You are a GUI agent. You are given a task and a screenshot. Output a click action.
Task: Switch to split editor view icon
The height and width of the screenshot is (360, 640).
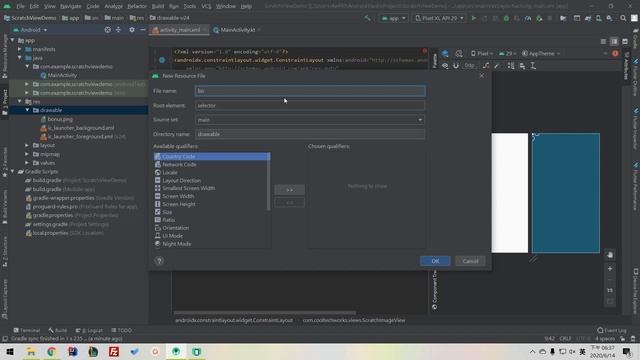(614, 42)
